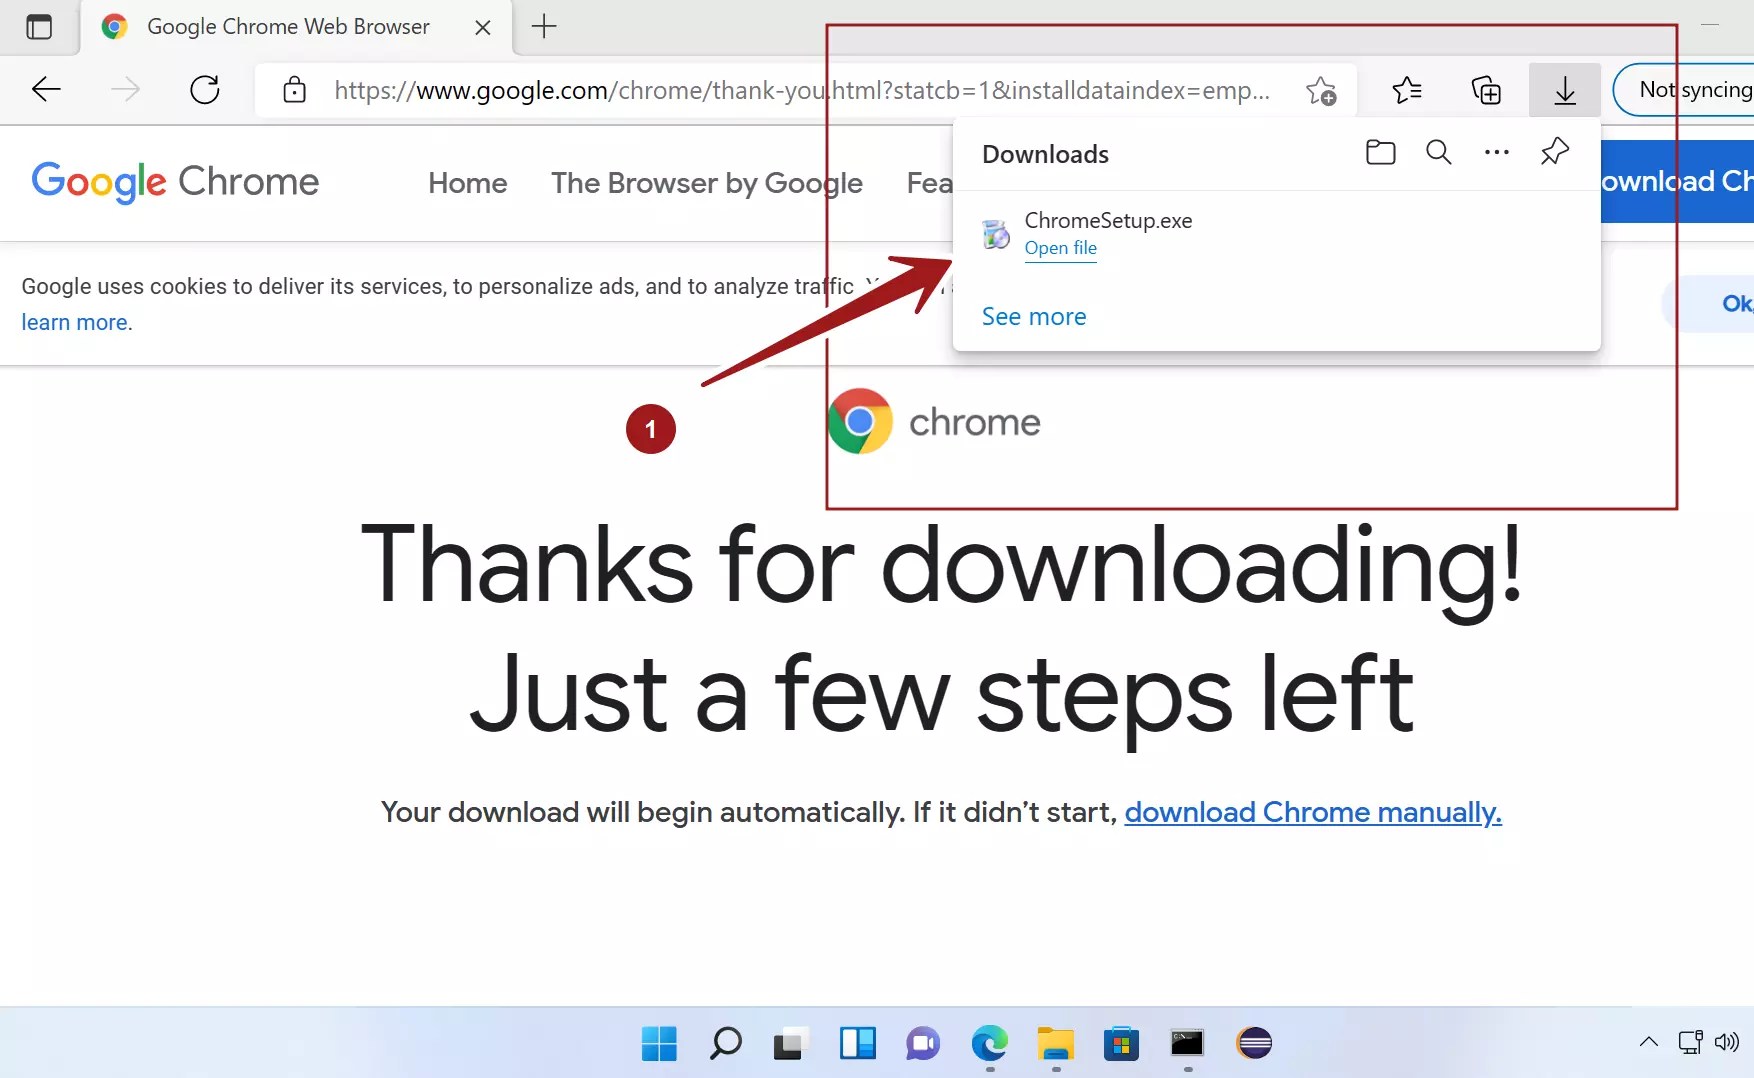Go to the Home nav item
The width and height of the screenshot is (1754, 1078).
[x=468, y=183]
